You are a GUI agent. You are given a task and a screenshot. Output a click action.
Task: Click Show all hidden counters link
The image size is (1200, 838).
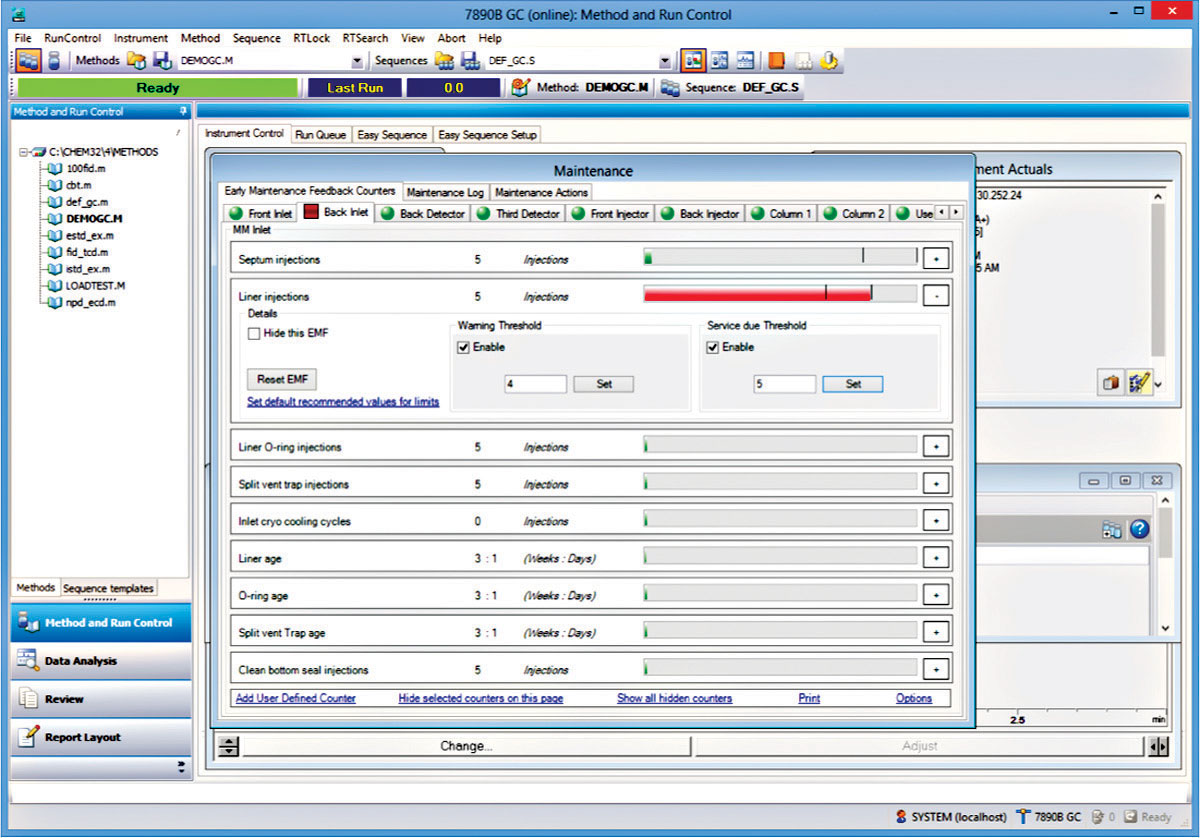coord(674,698)
